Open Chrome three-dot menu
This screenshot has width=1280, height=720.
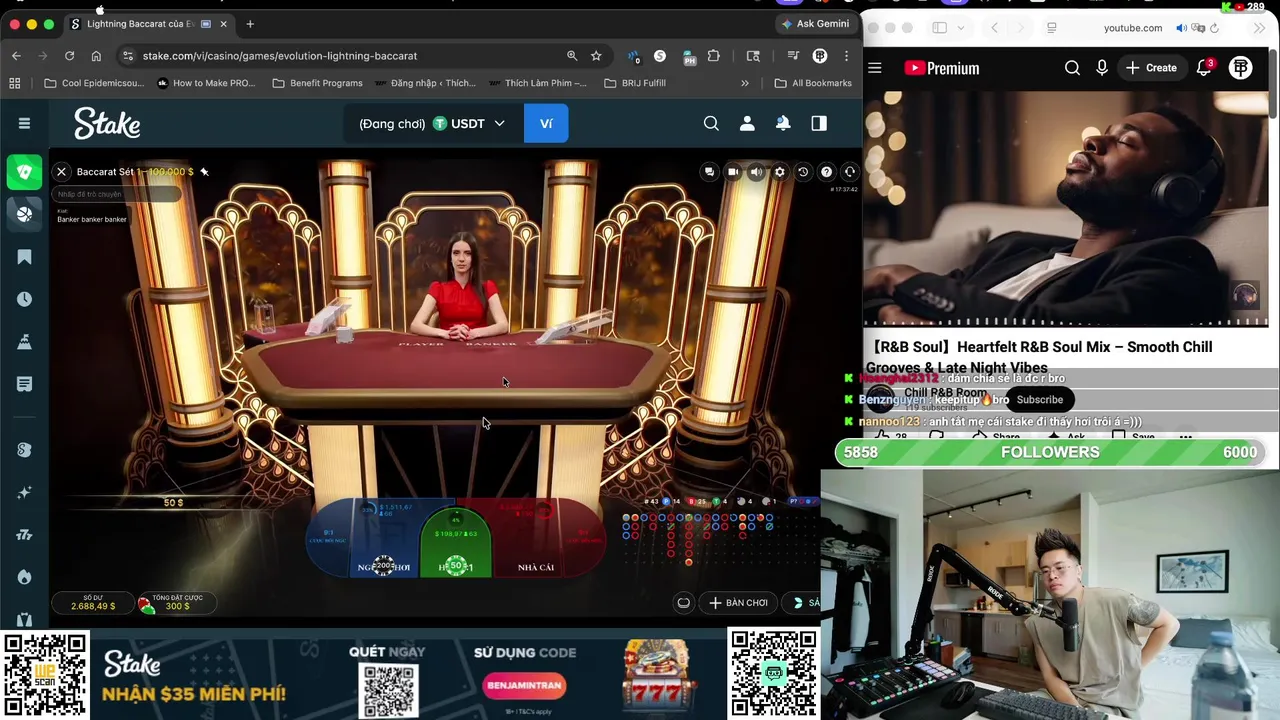click(x=846, y=56)
